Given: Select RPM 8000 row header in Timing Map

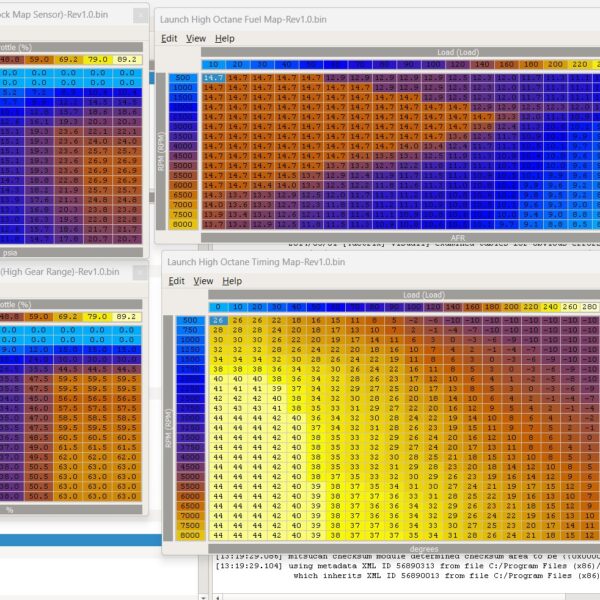Looking at the screenshot, I should [190, 536].
